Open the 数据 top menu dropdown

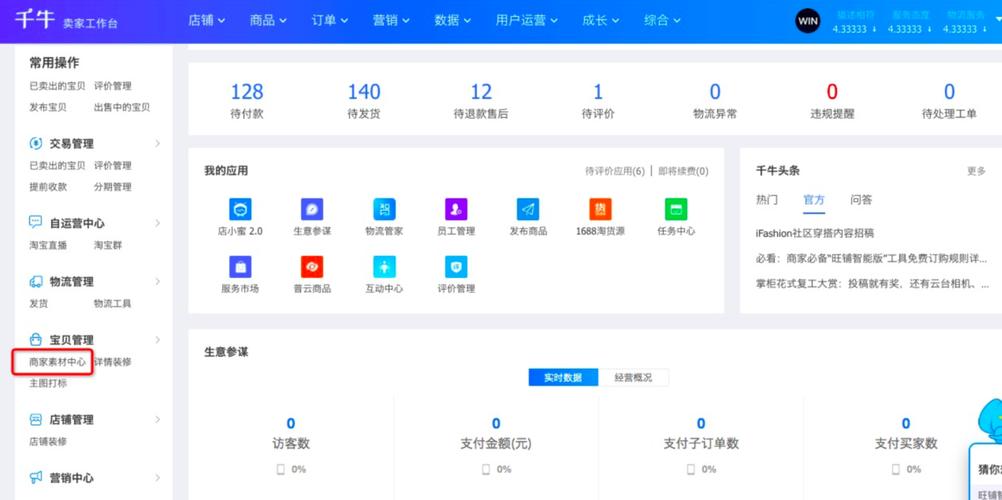[452, 20]
